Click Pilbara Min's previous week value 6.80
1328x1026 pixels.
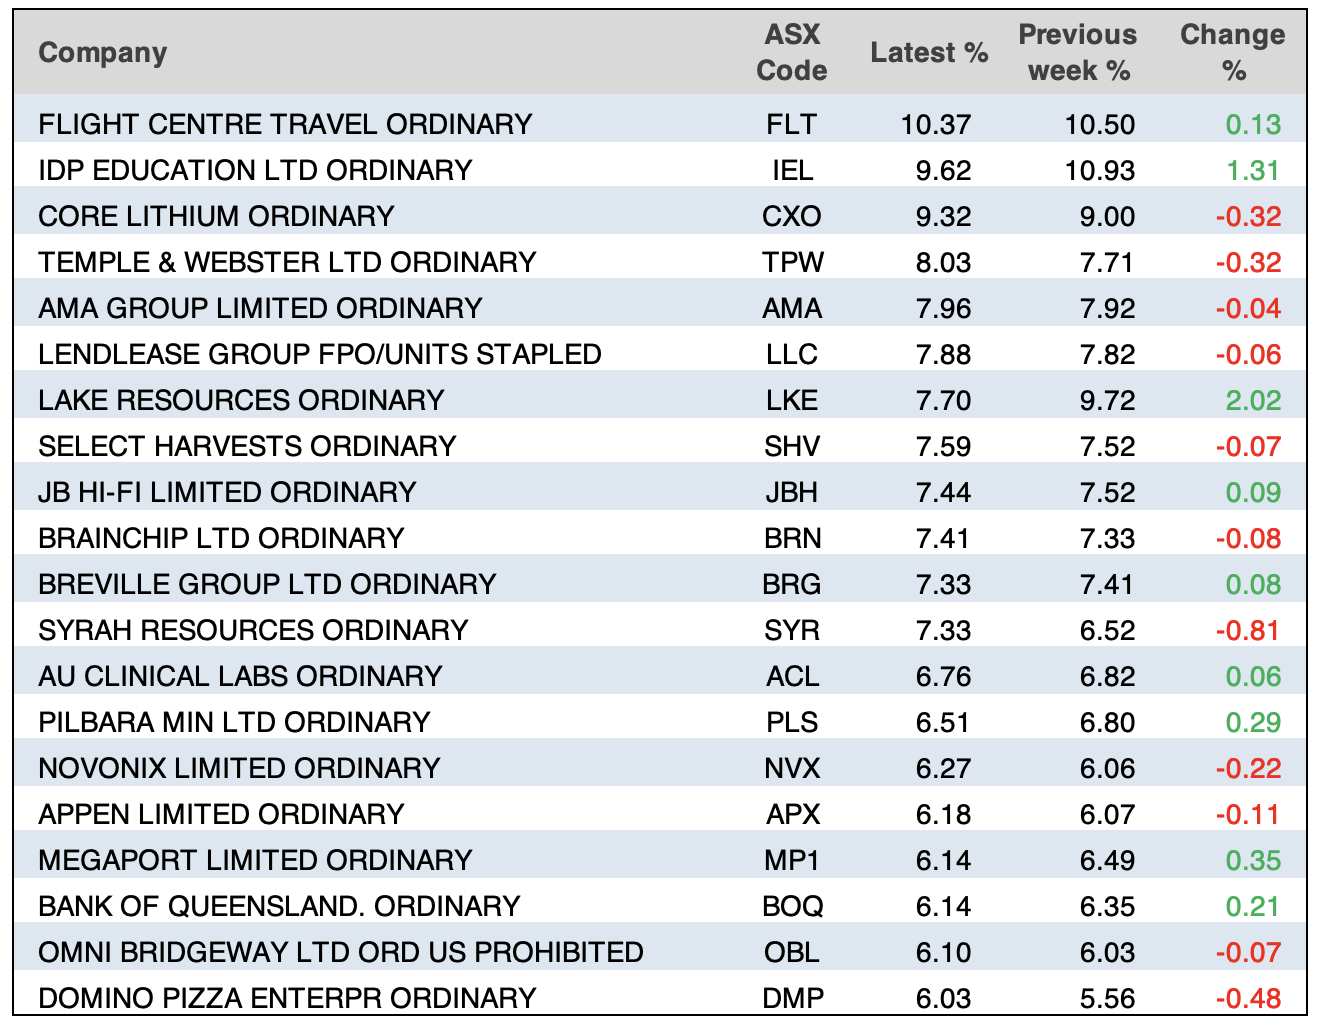point(1107,722)
